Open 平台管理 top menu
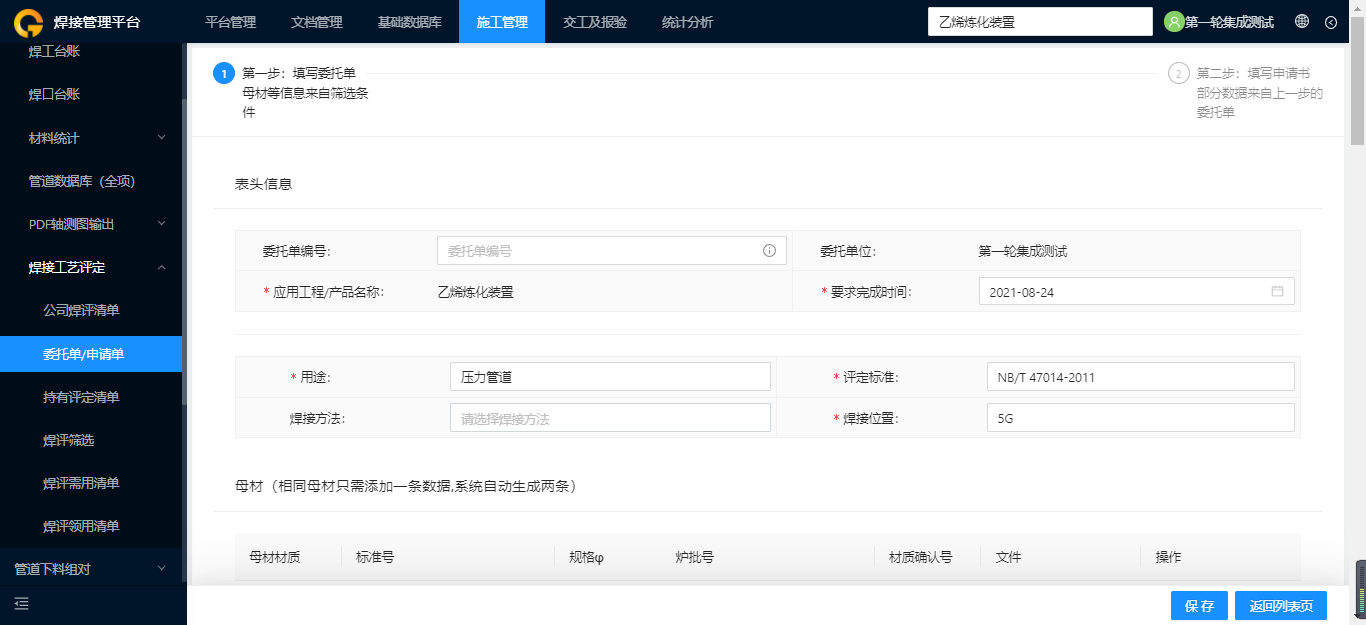 tap(230, 22)
